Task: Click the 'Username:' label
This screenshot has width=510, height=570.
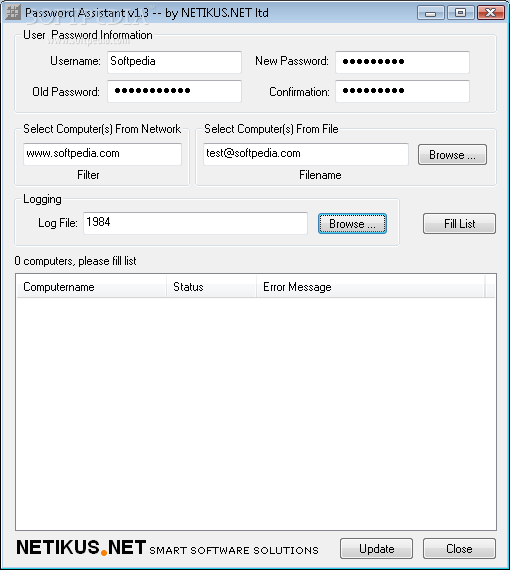Action: [x=75, y=61]
